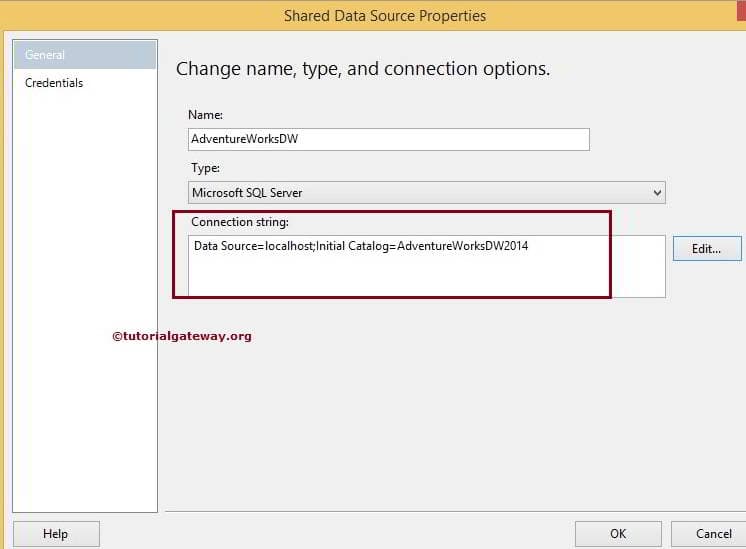Click the Name field containing AdventureWorksDW
Image resolution: width=746 pixels, height=549 pixels.
click(389, 139)
